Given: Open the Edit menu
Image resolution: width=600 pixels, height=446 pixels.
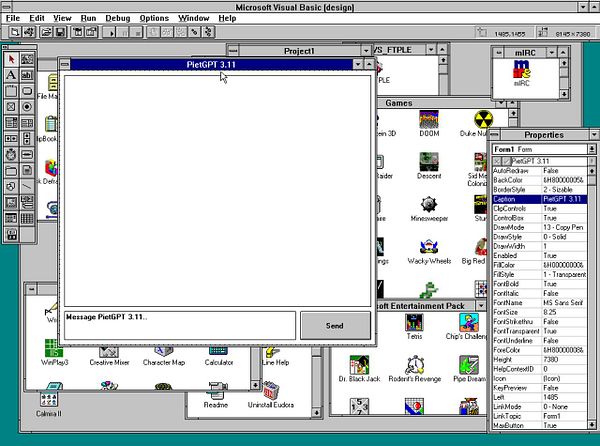Looking at the screenshot, I should coord(37,18).
